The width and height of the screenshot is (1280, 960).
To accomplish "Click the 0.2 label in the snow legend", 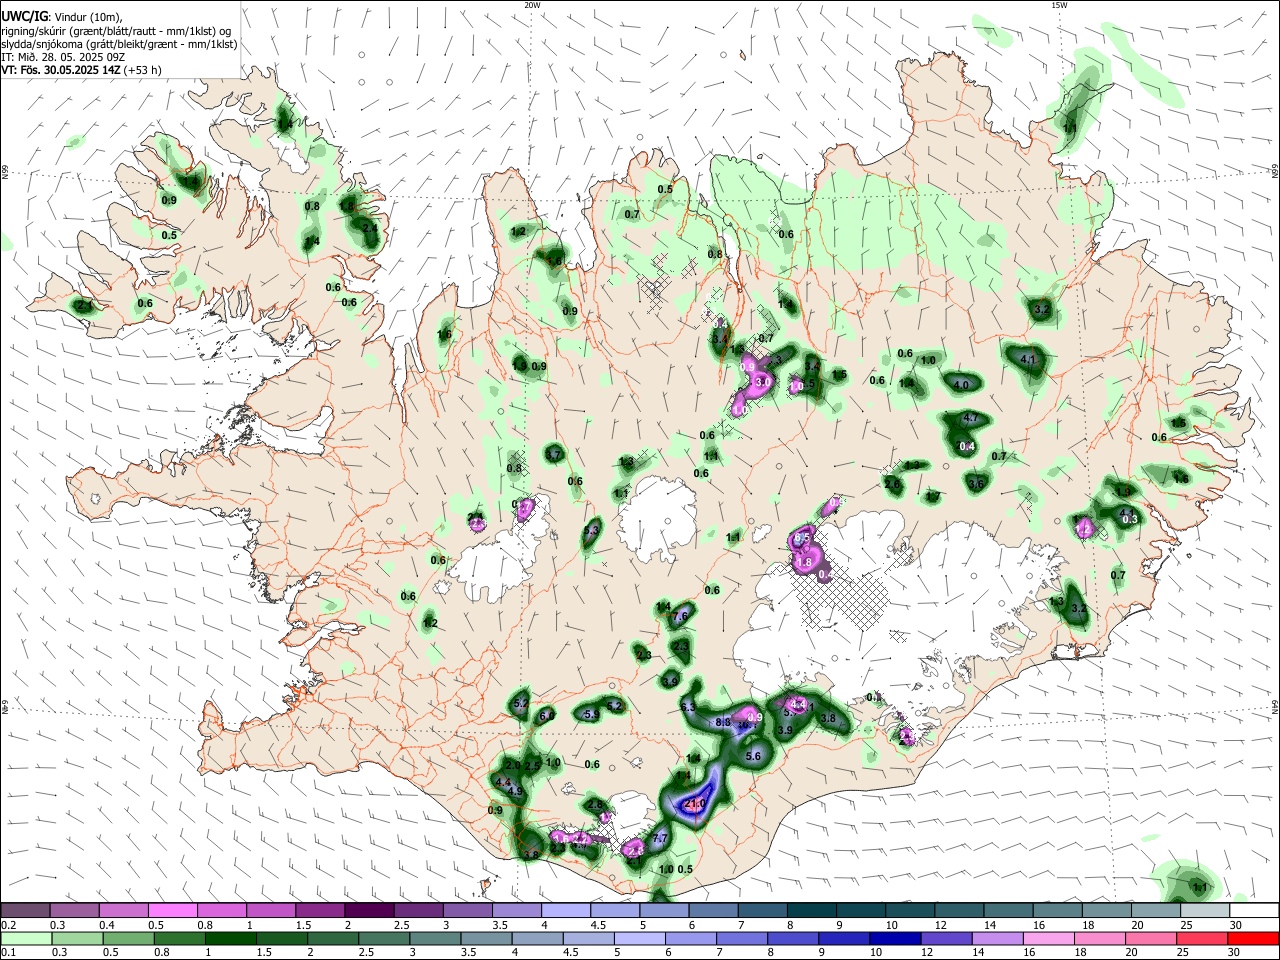I will tap(8, 925).
